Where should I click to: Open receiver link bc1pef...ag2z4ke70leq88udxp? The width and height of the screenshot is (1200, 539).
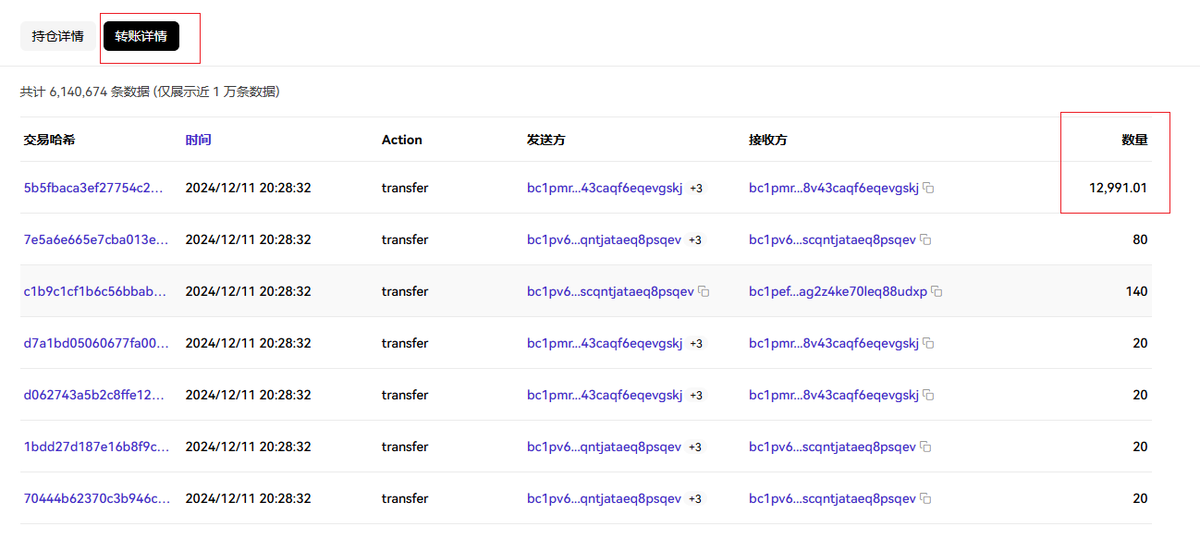pyautogui.click(x=838, y=292)
